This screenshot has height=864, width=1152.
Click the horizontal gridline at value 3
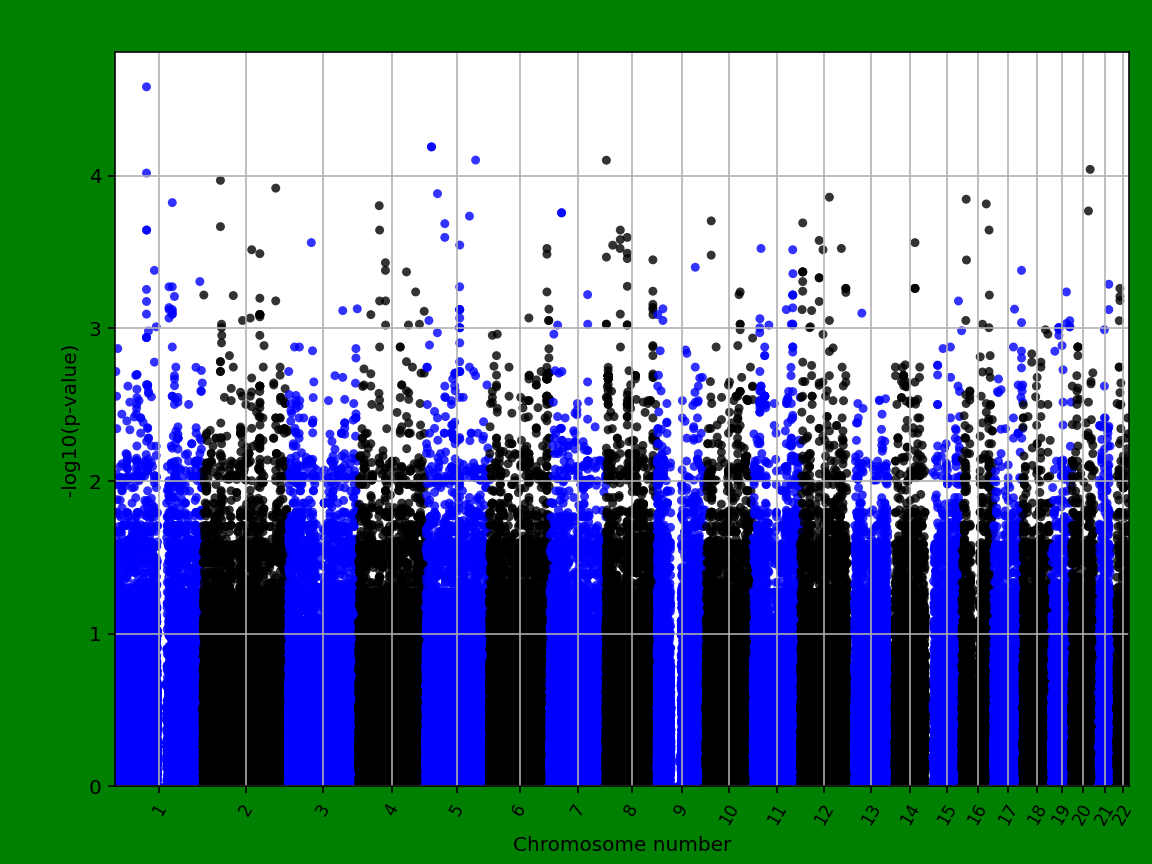click(600, 330)
